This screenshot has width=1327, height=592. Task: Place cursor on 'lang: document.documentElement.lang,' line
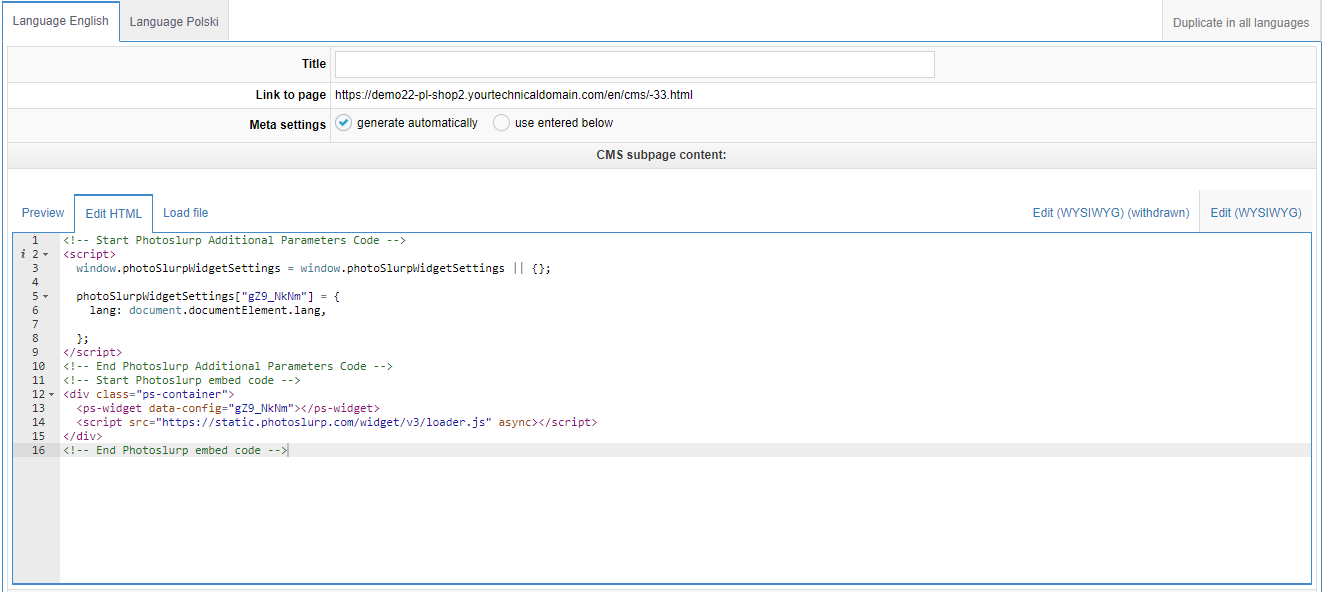coord(208,310)
